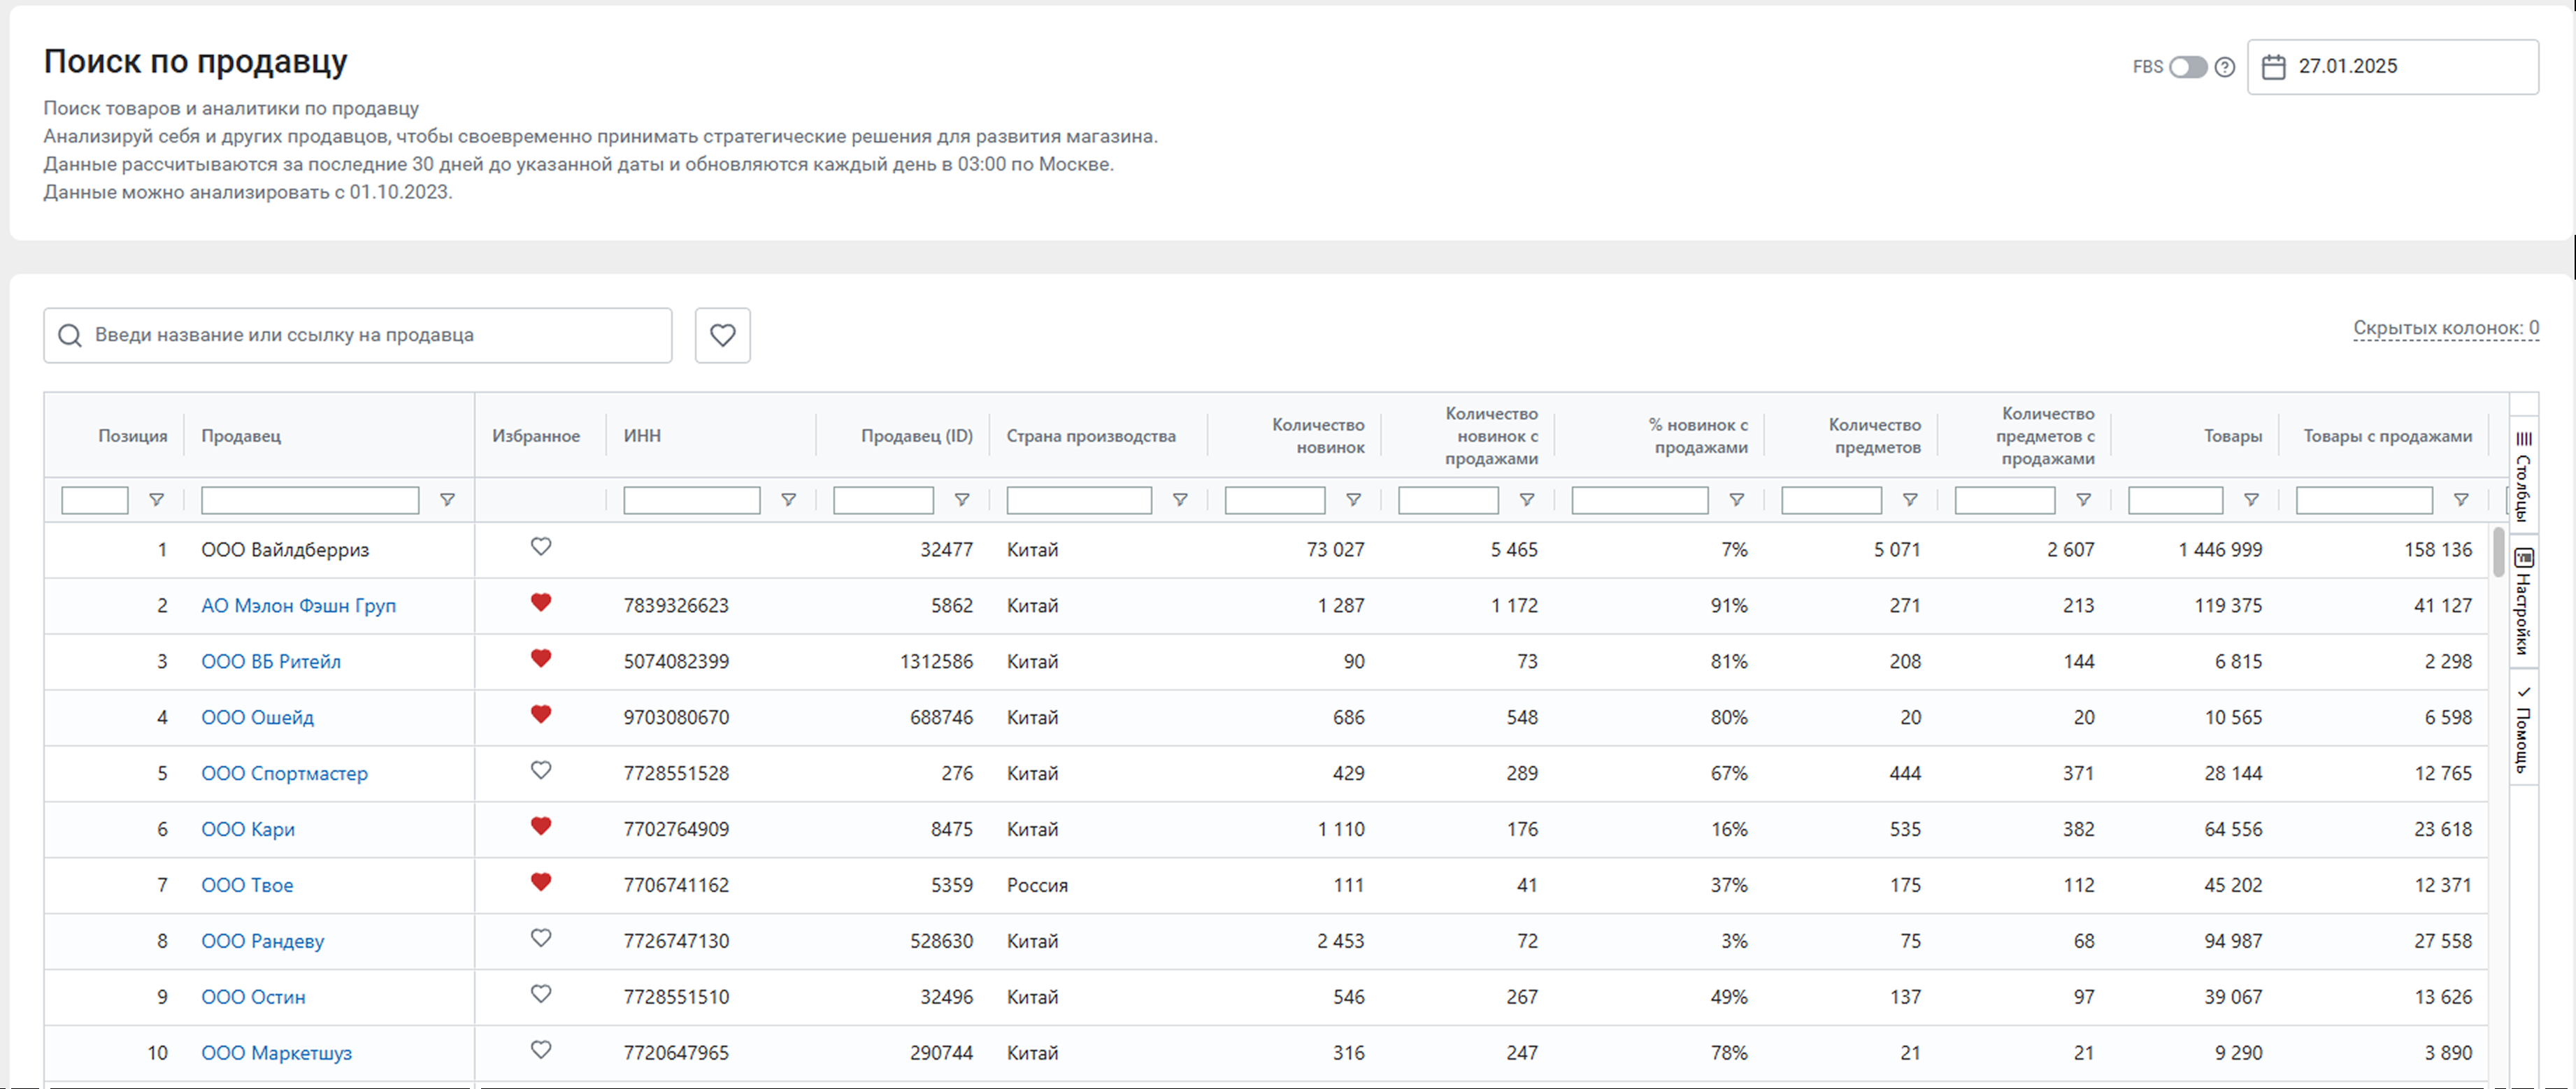This screenshot has width=2576, height=1089.
Task: Remove ООО Ошейд from favorites
Action: (541, 715)
